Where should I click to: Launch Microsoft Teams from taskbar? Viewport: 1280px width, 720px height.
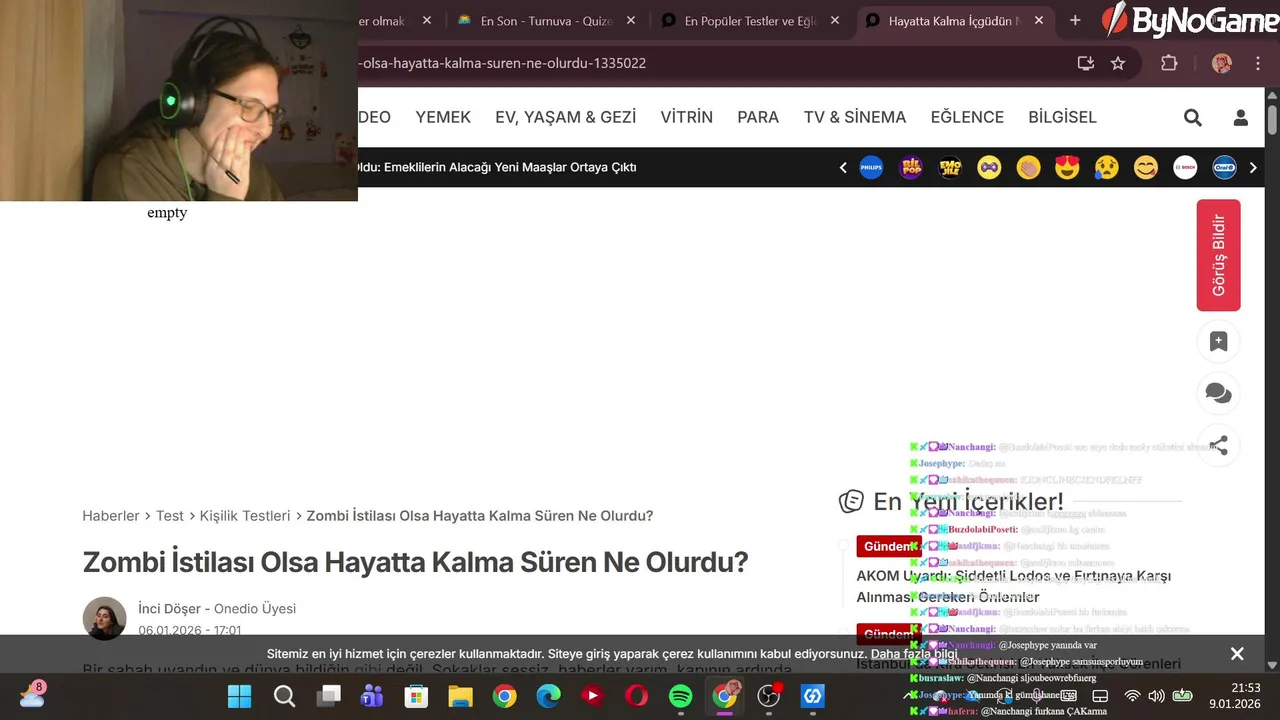pyautogui.click(x=372, y=696)
